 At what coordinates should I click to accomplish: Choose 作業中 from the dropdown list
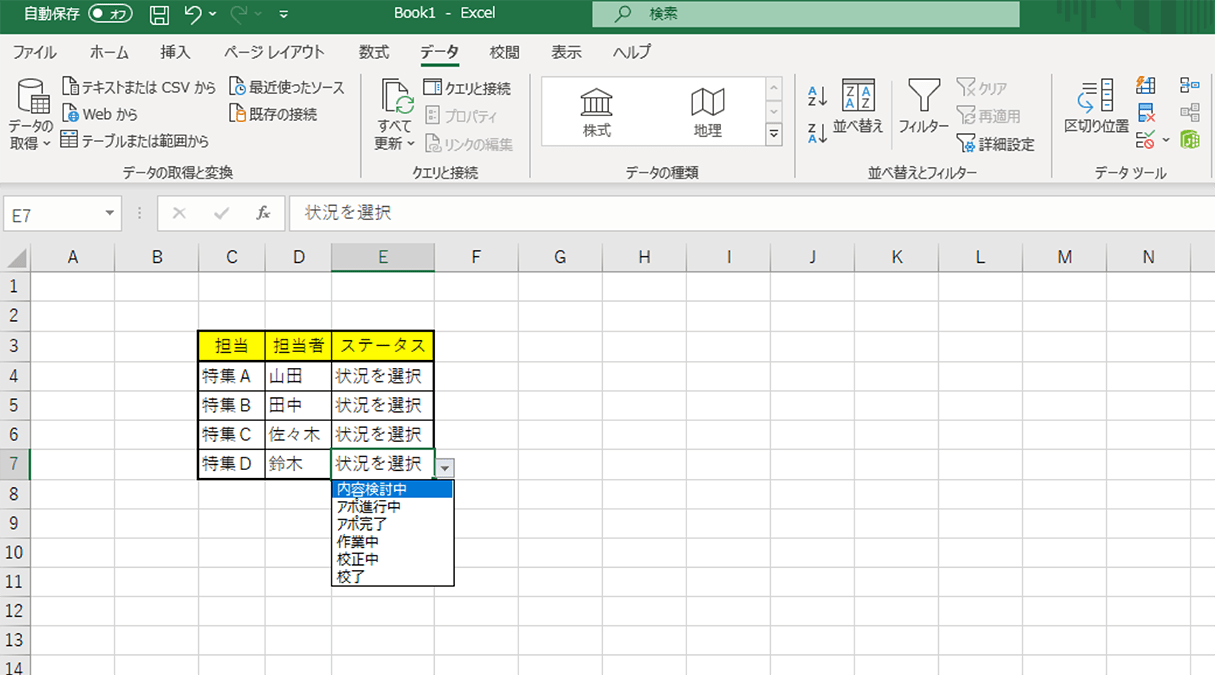click(x=358, y=542)
